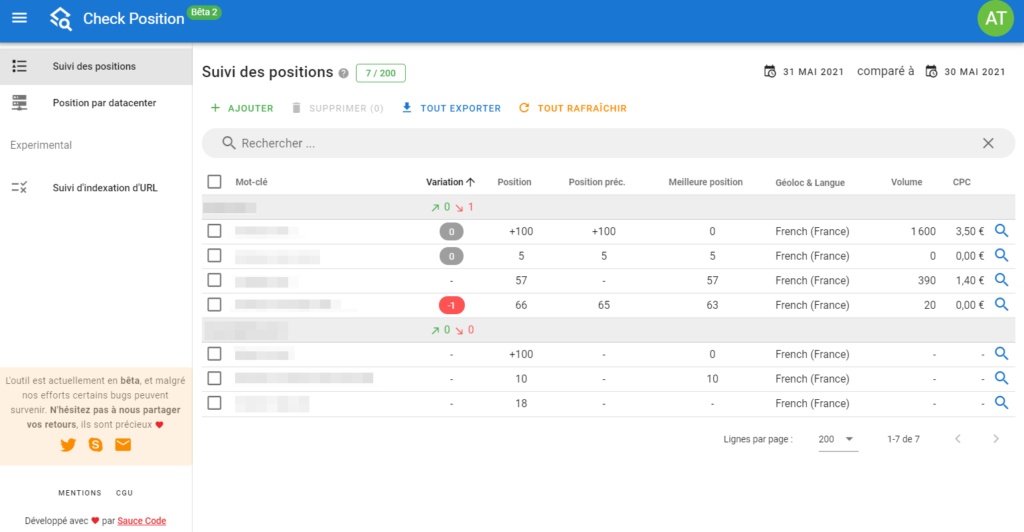Check the row with position 66

[214, 305]
